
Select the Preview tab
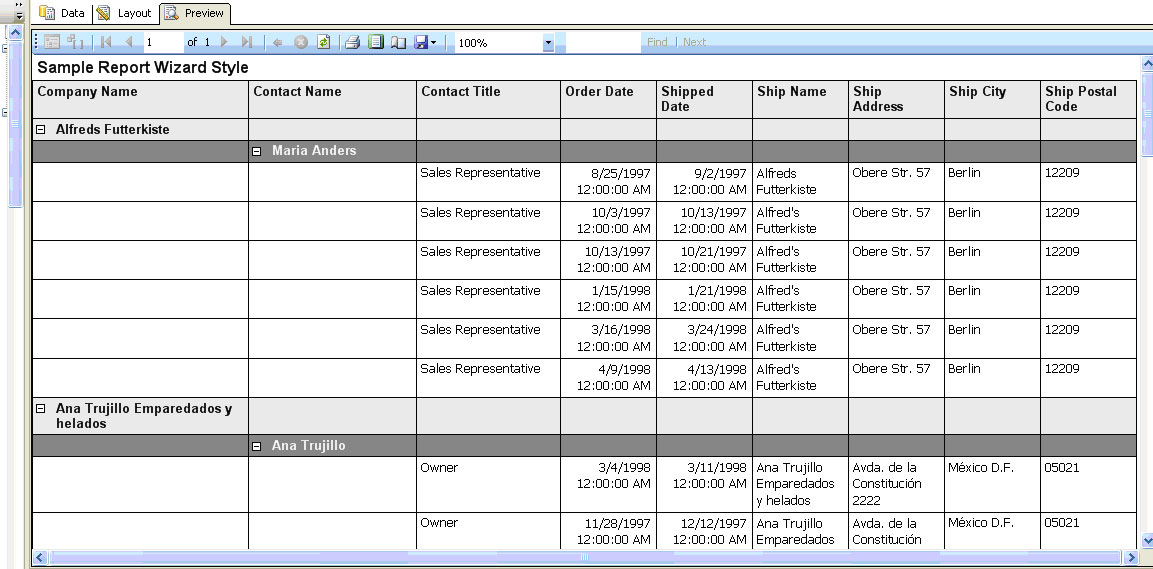coord(195,13)
